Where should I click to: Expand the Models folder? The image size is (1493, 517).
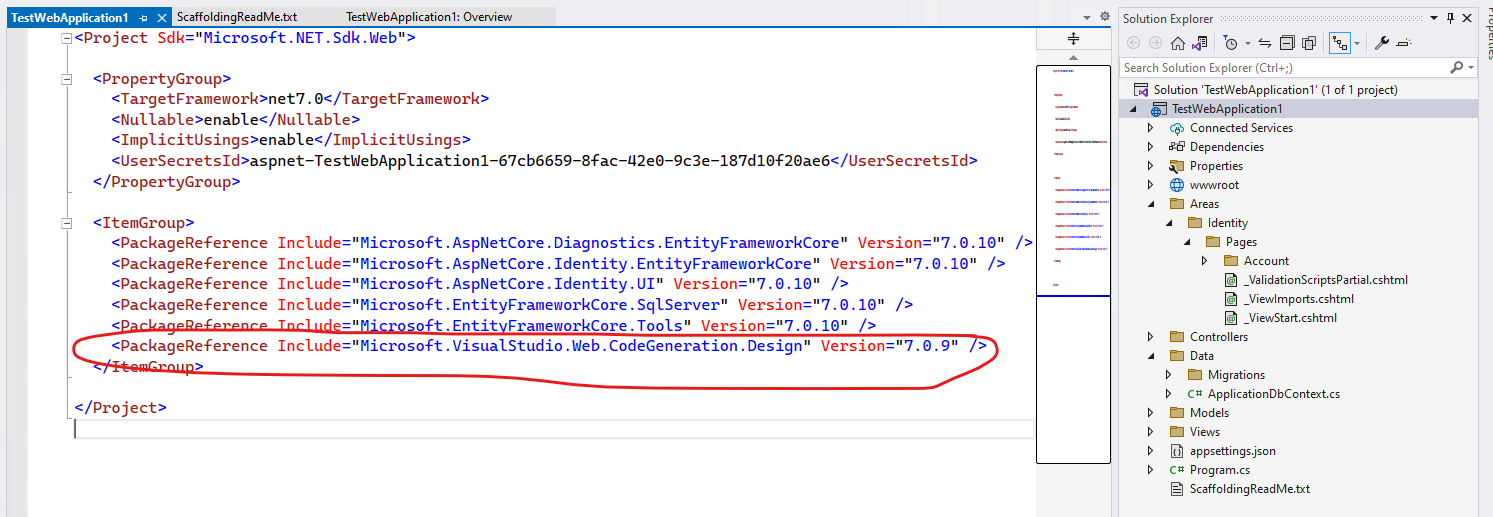click(x=1151, y=413)
